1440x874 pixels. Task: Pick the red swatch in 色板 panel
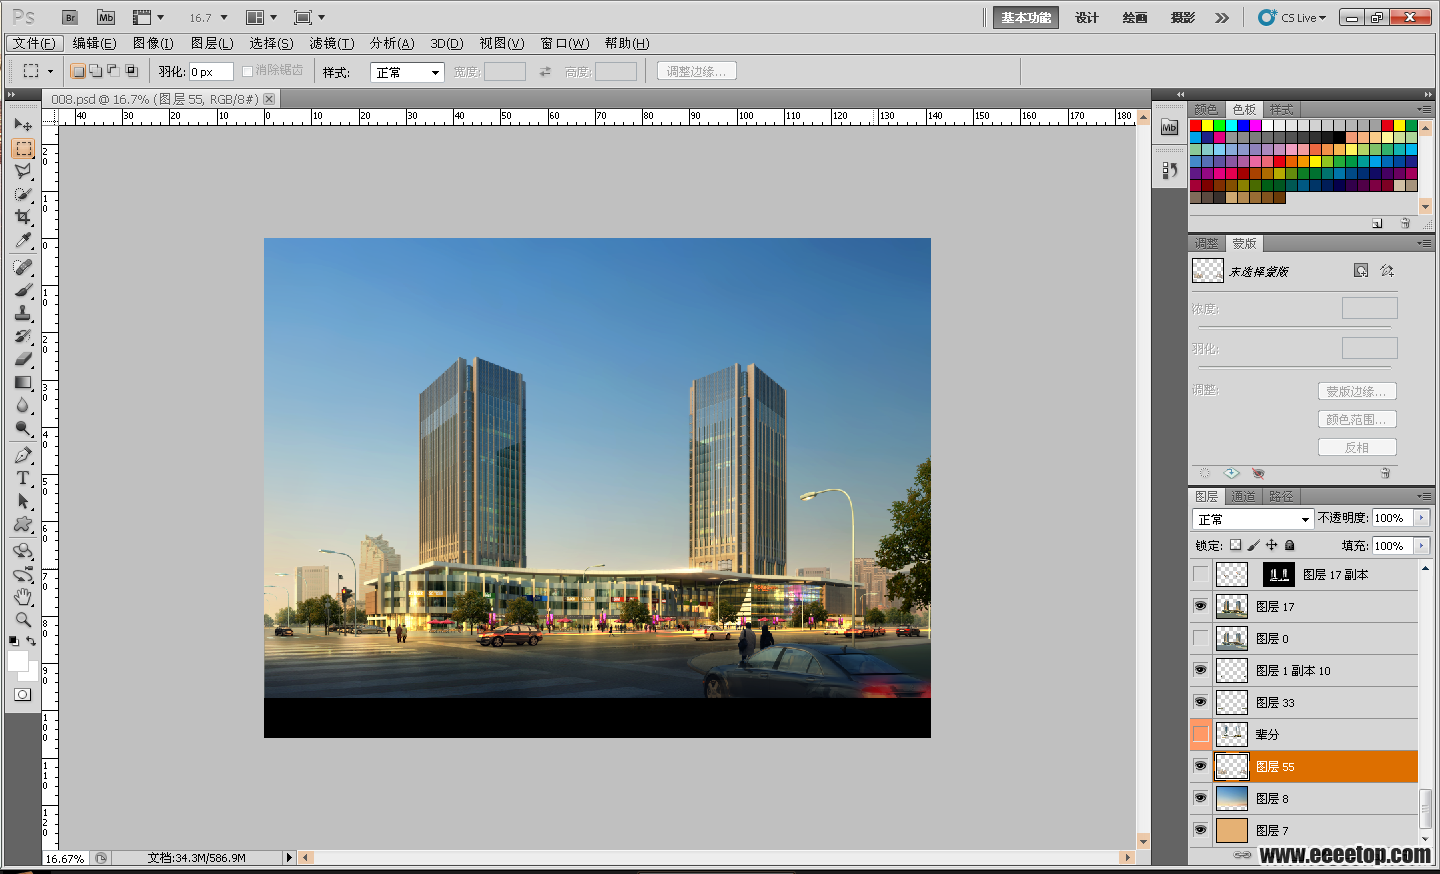1196,126
